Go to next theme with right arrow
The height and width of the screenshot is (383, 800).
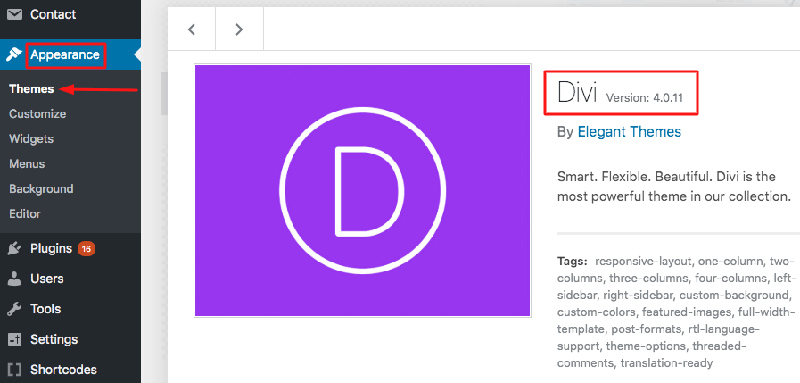pyautogui.click(x=239, y=30)
